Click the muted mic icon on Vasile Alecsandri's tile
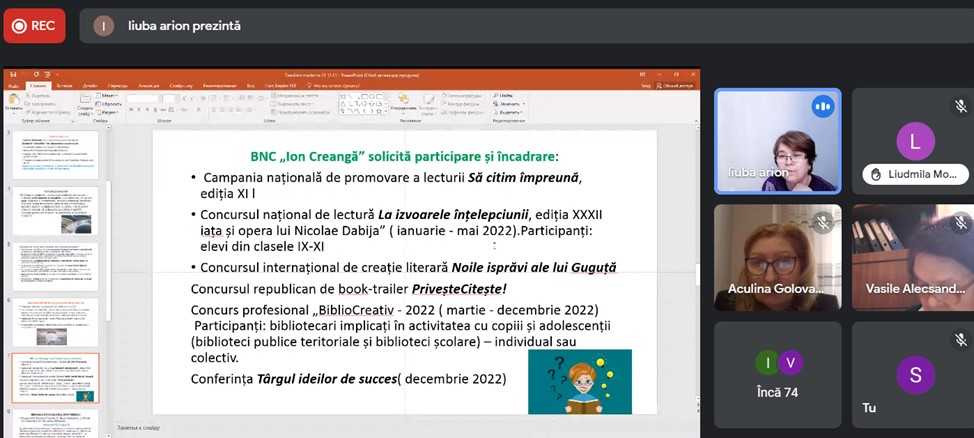 (960, 222)
